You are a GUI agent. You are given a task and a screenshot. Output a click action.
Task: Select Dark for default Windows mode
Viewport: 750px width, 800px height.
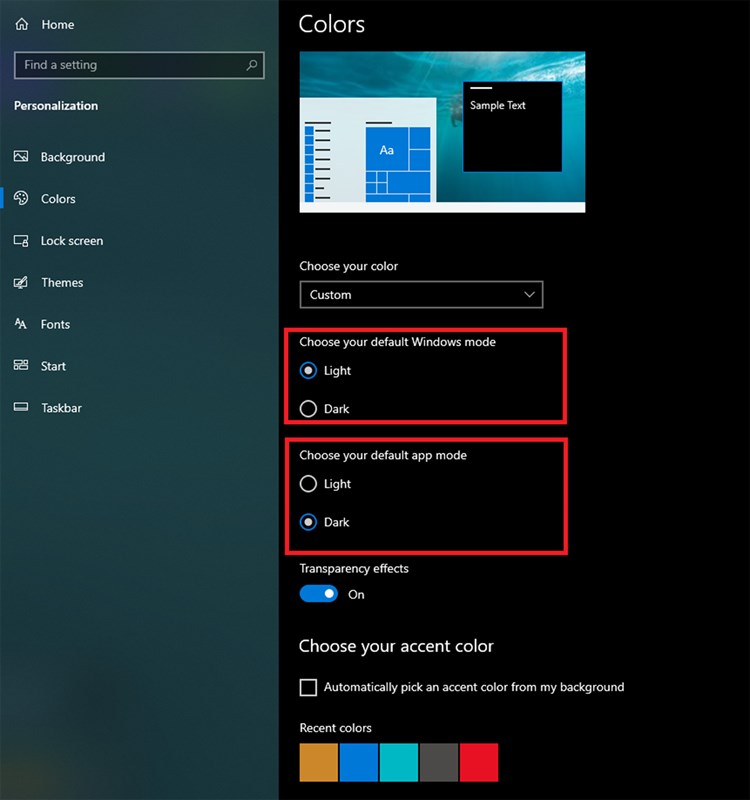(308, 409)
